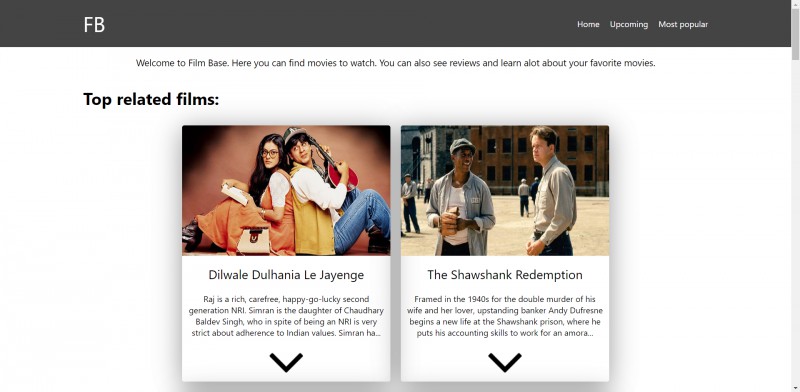Viewport: 800px width, 392px height.
Task: Select The Shawshank Redemption title
Action: (x=505, y=275)
